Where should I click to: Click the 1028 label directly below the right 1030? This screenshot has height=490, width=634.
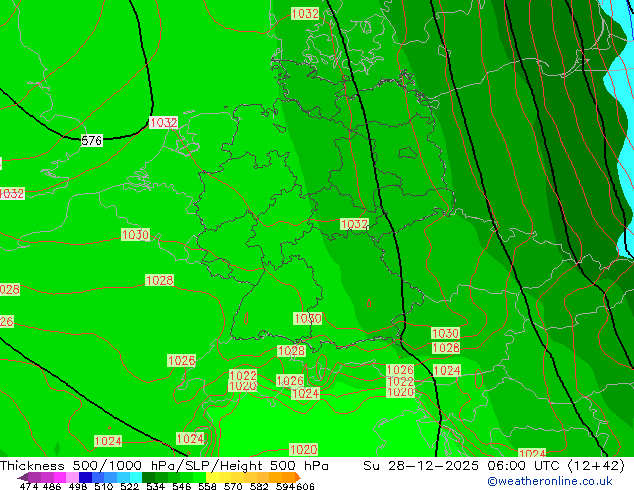click(446, 348)
